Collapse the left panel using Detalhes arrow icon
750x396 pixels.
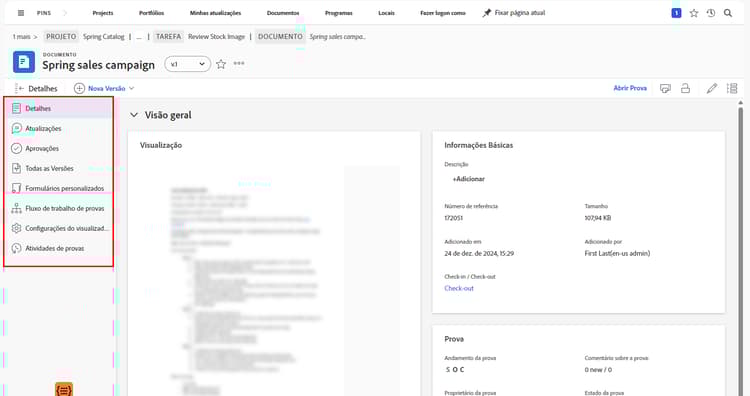19,88
